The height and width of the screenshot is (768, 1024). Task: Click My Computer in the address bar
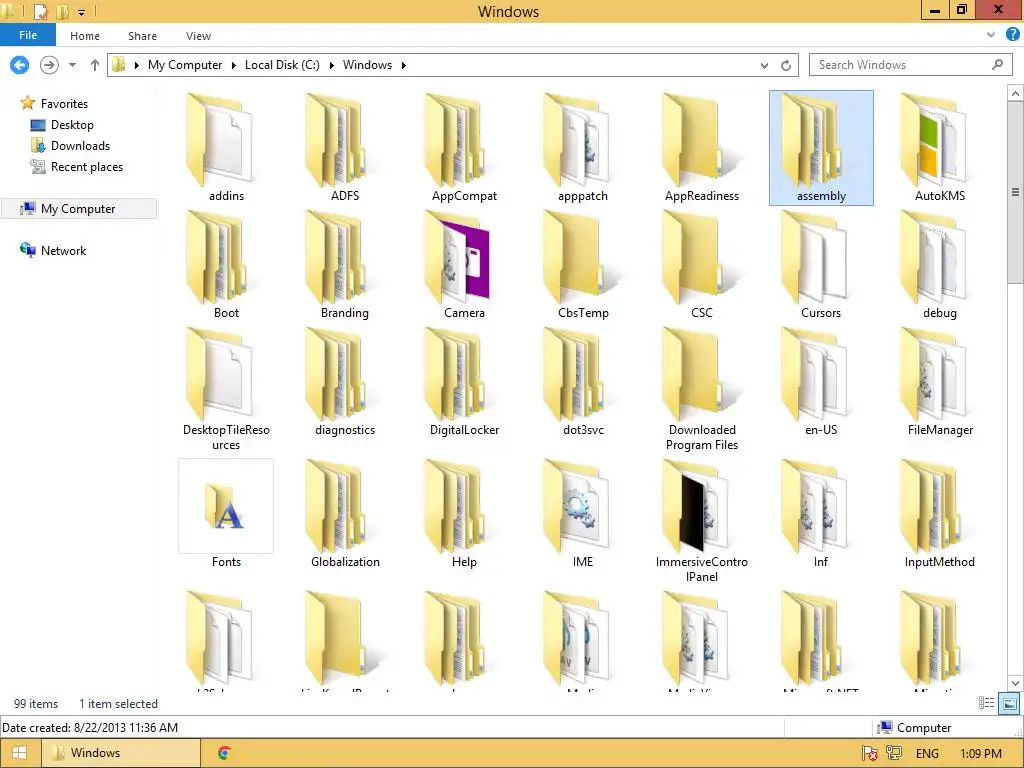point(185,65)
